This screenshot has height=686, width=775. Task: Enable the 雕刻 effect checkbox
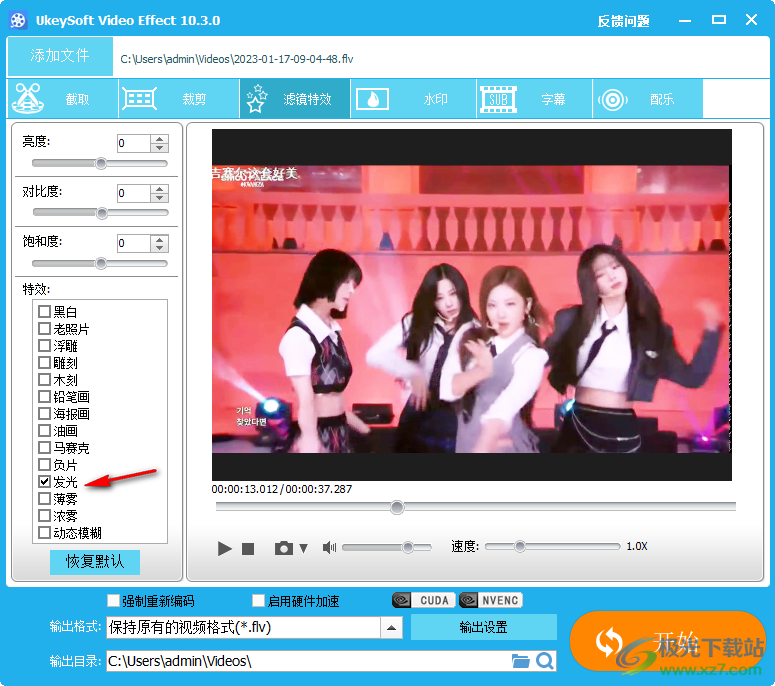[x=44, y=362]
